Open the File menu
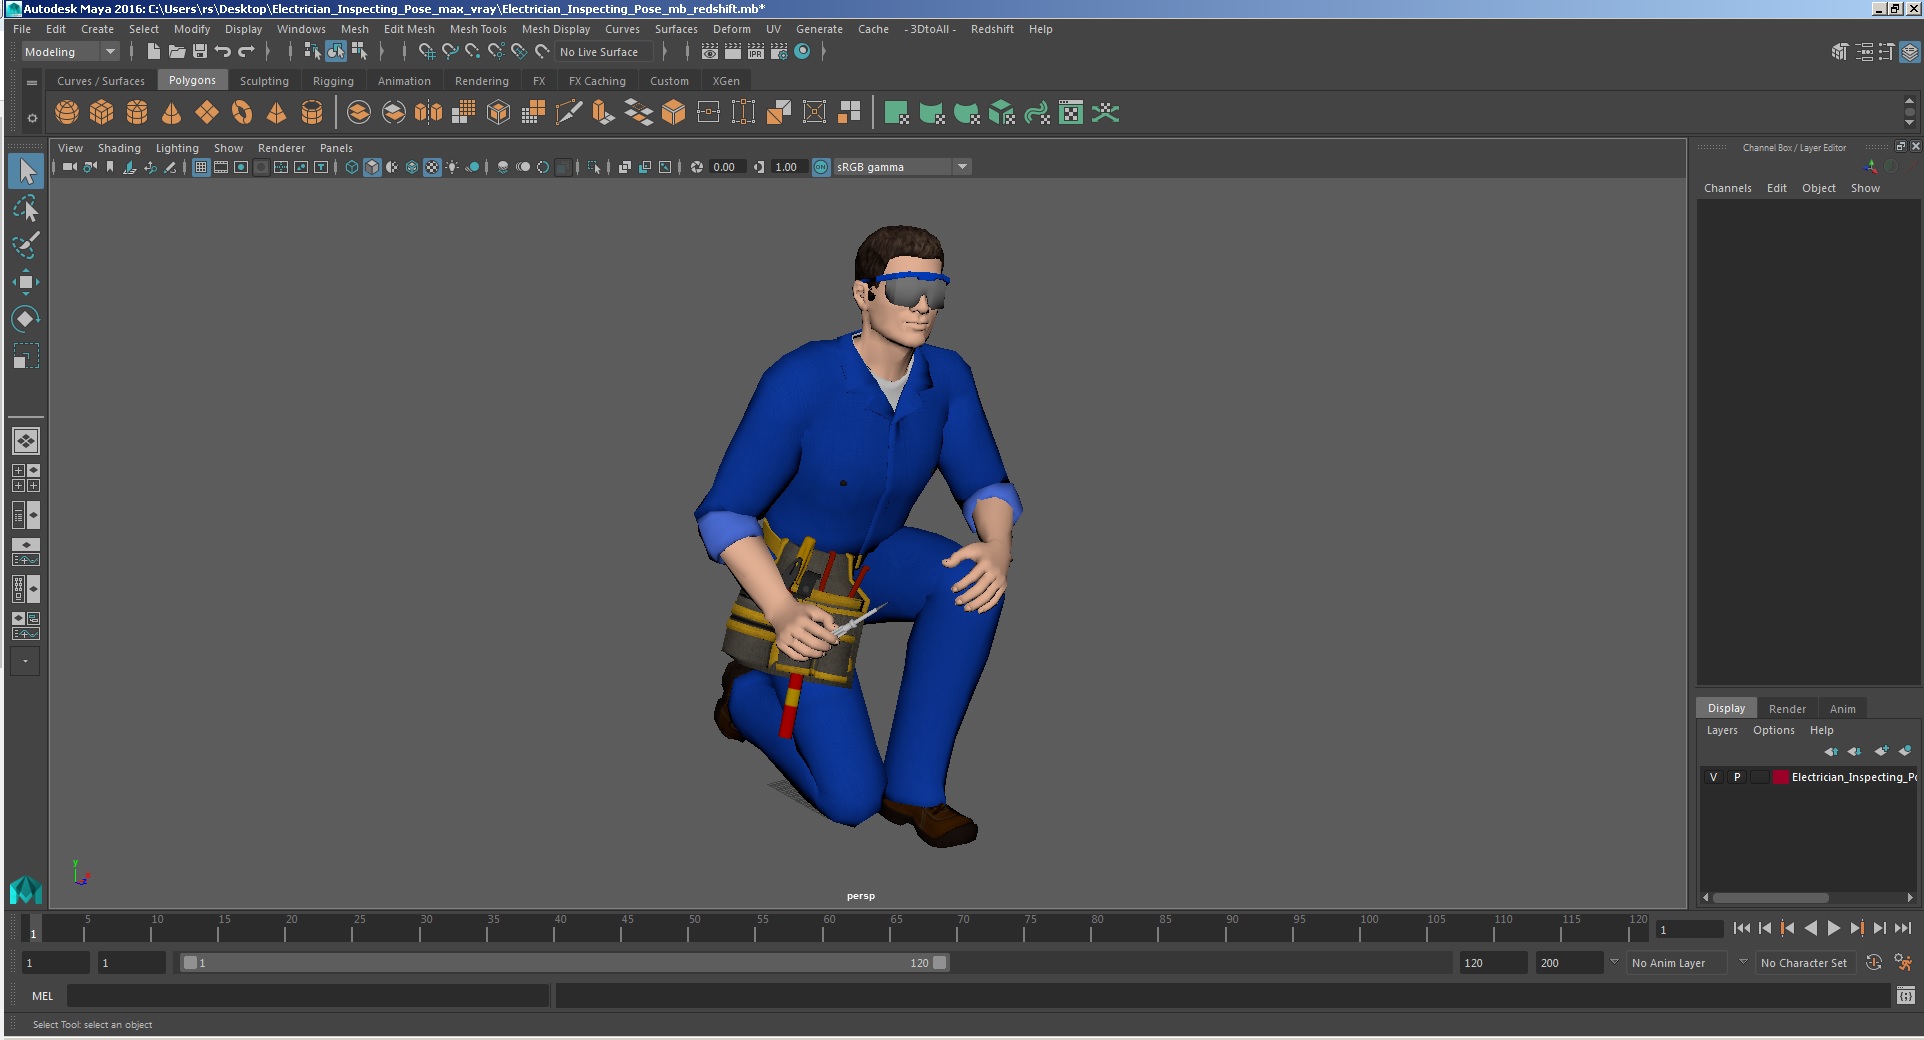The width and height of the screenshot is (1924, 1040). [x=22, y=29]
